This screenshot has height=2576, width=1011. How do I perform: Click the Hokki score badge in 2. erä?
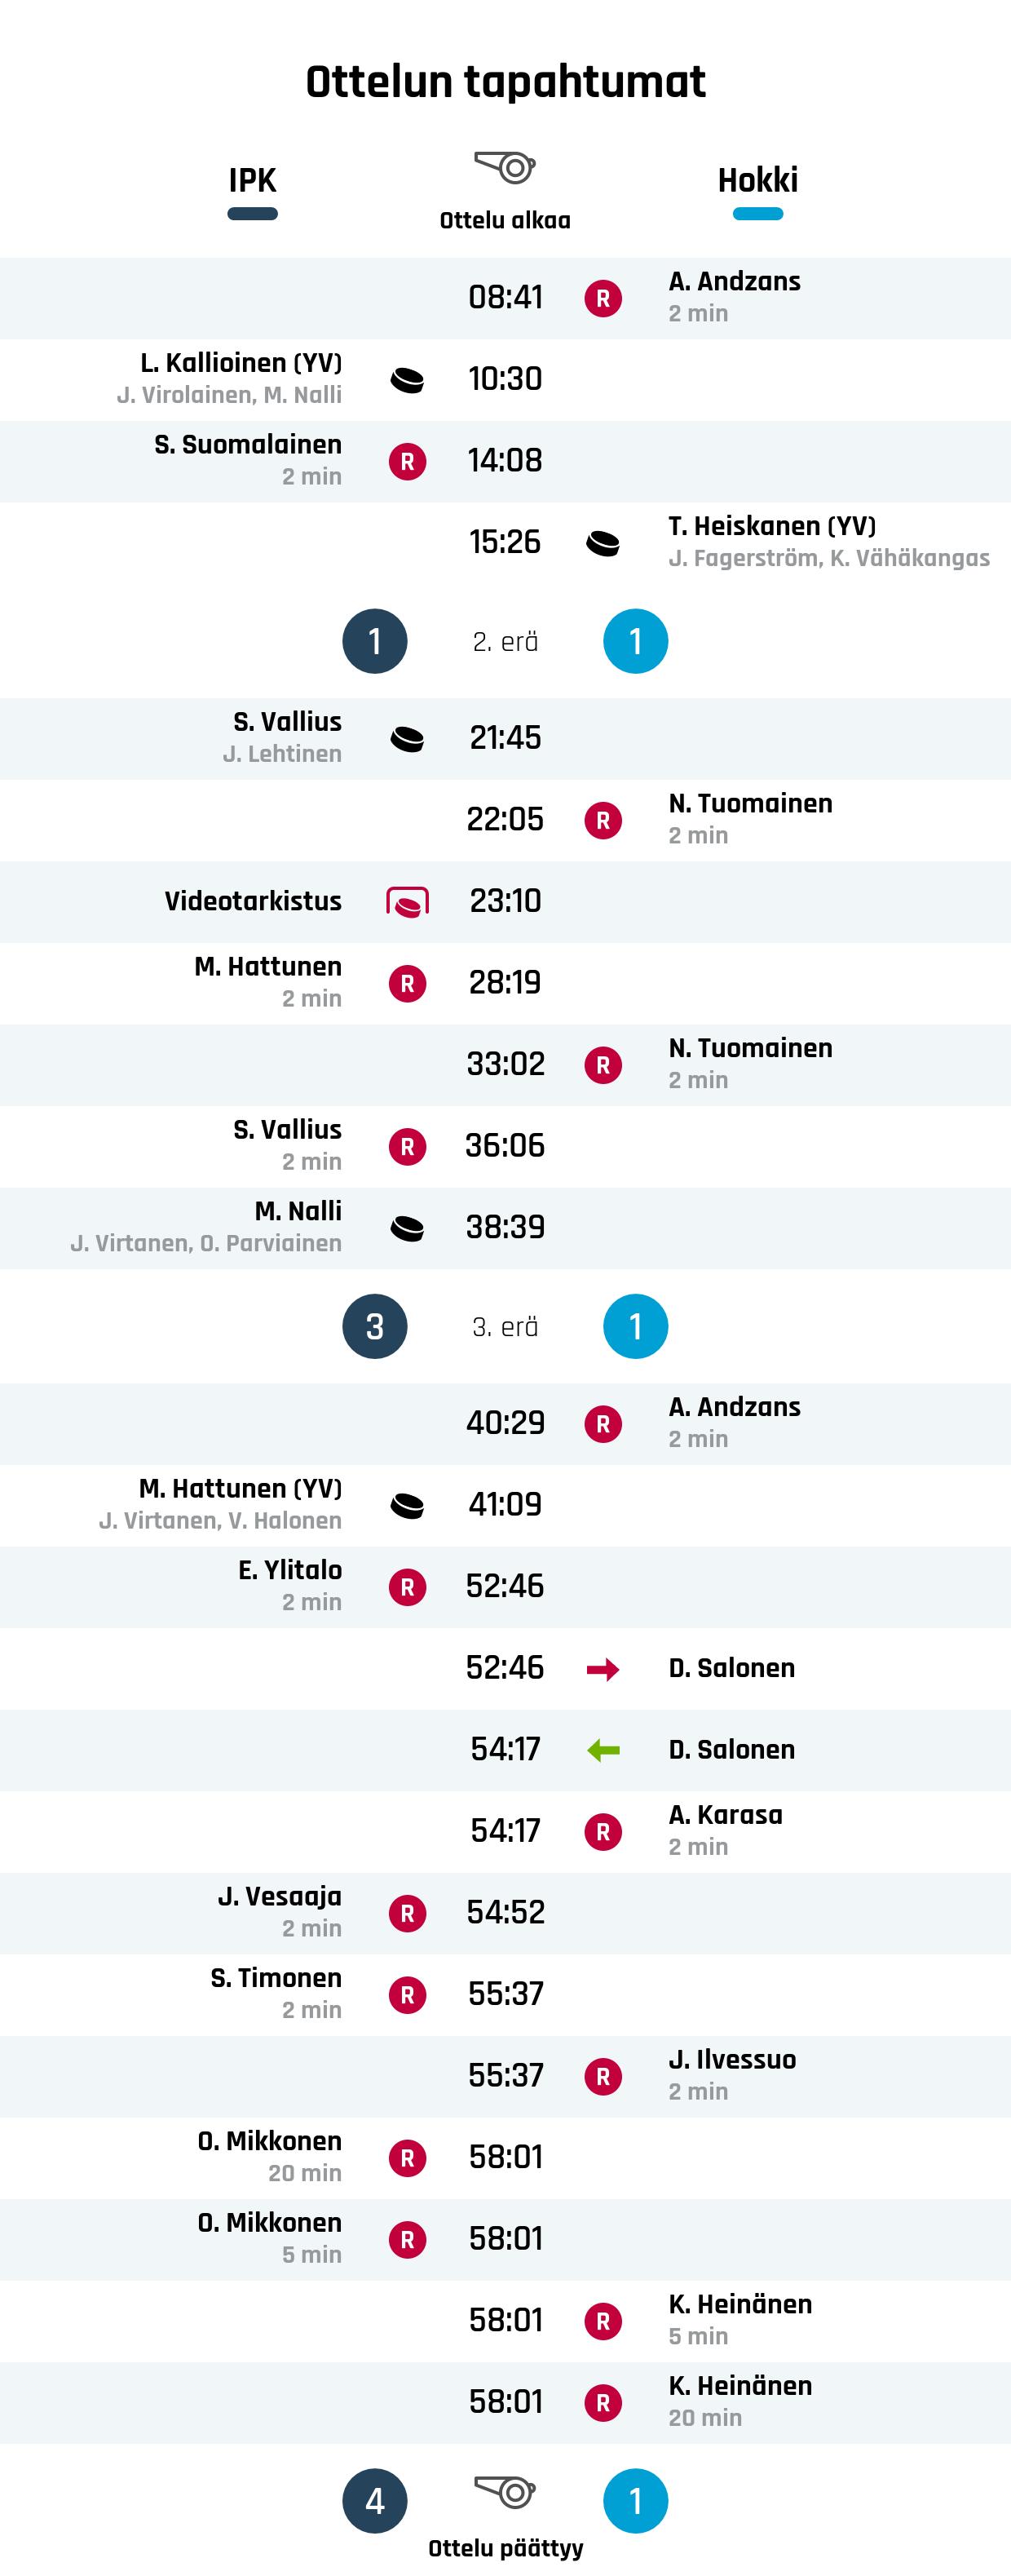[635, 641]
